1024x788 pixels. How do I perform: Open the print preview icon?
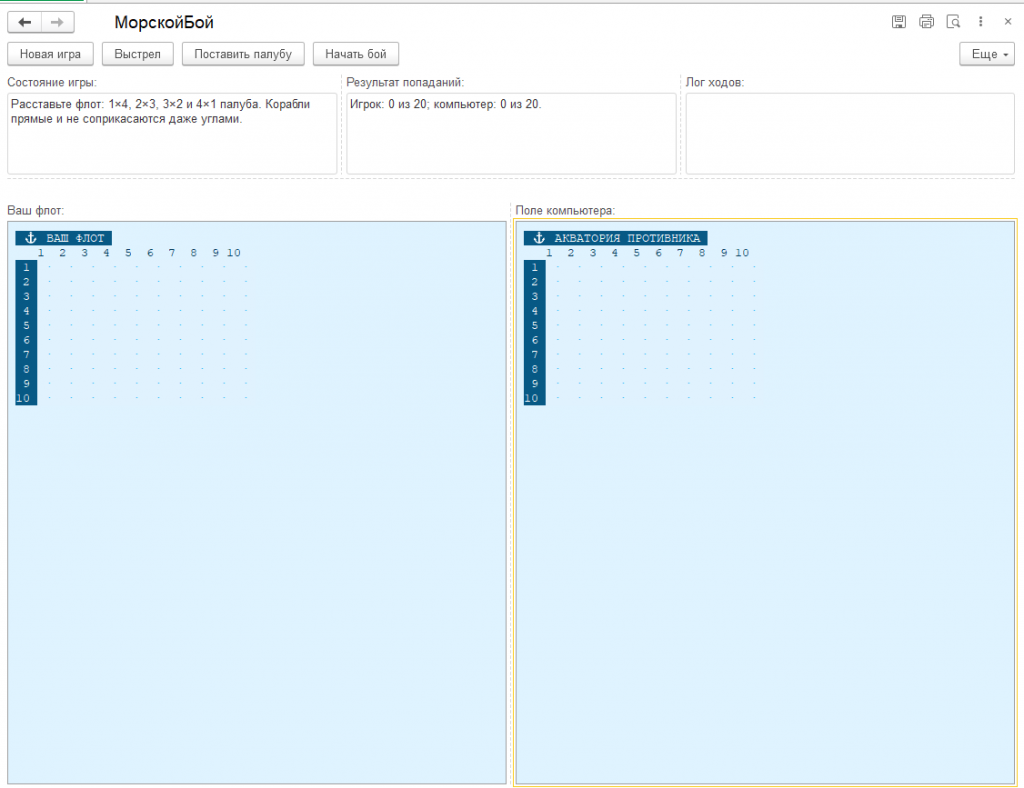click(953, 22)
